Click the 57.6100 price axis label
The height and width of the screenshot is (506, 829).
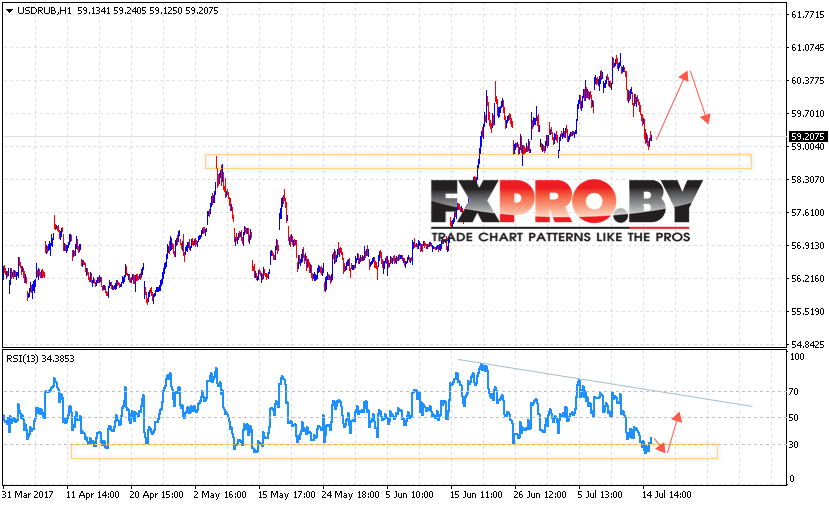(807, 213)
